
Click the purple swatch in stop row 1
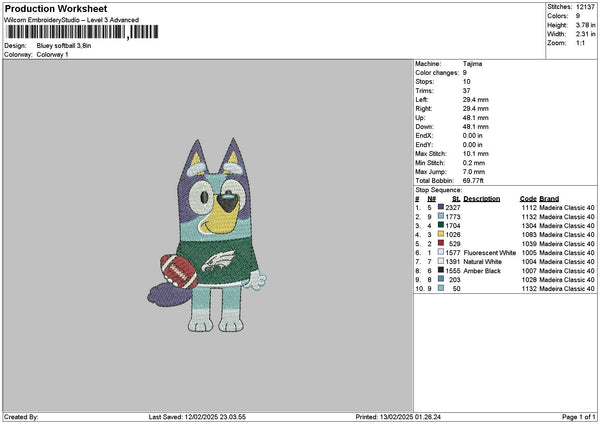coord(441,207)
